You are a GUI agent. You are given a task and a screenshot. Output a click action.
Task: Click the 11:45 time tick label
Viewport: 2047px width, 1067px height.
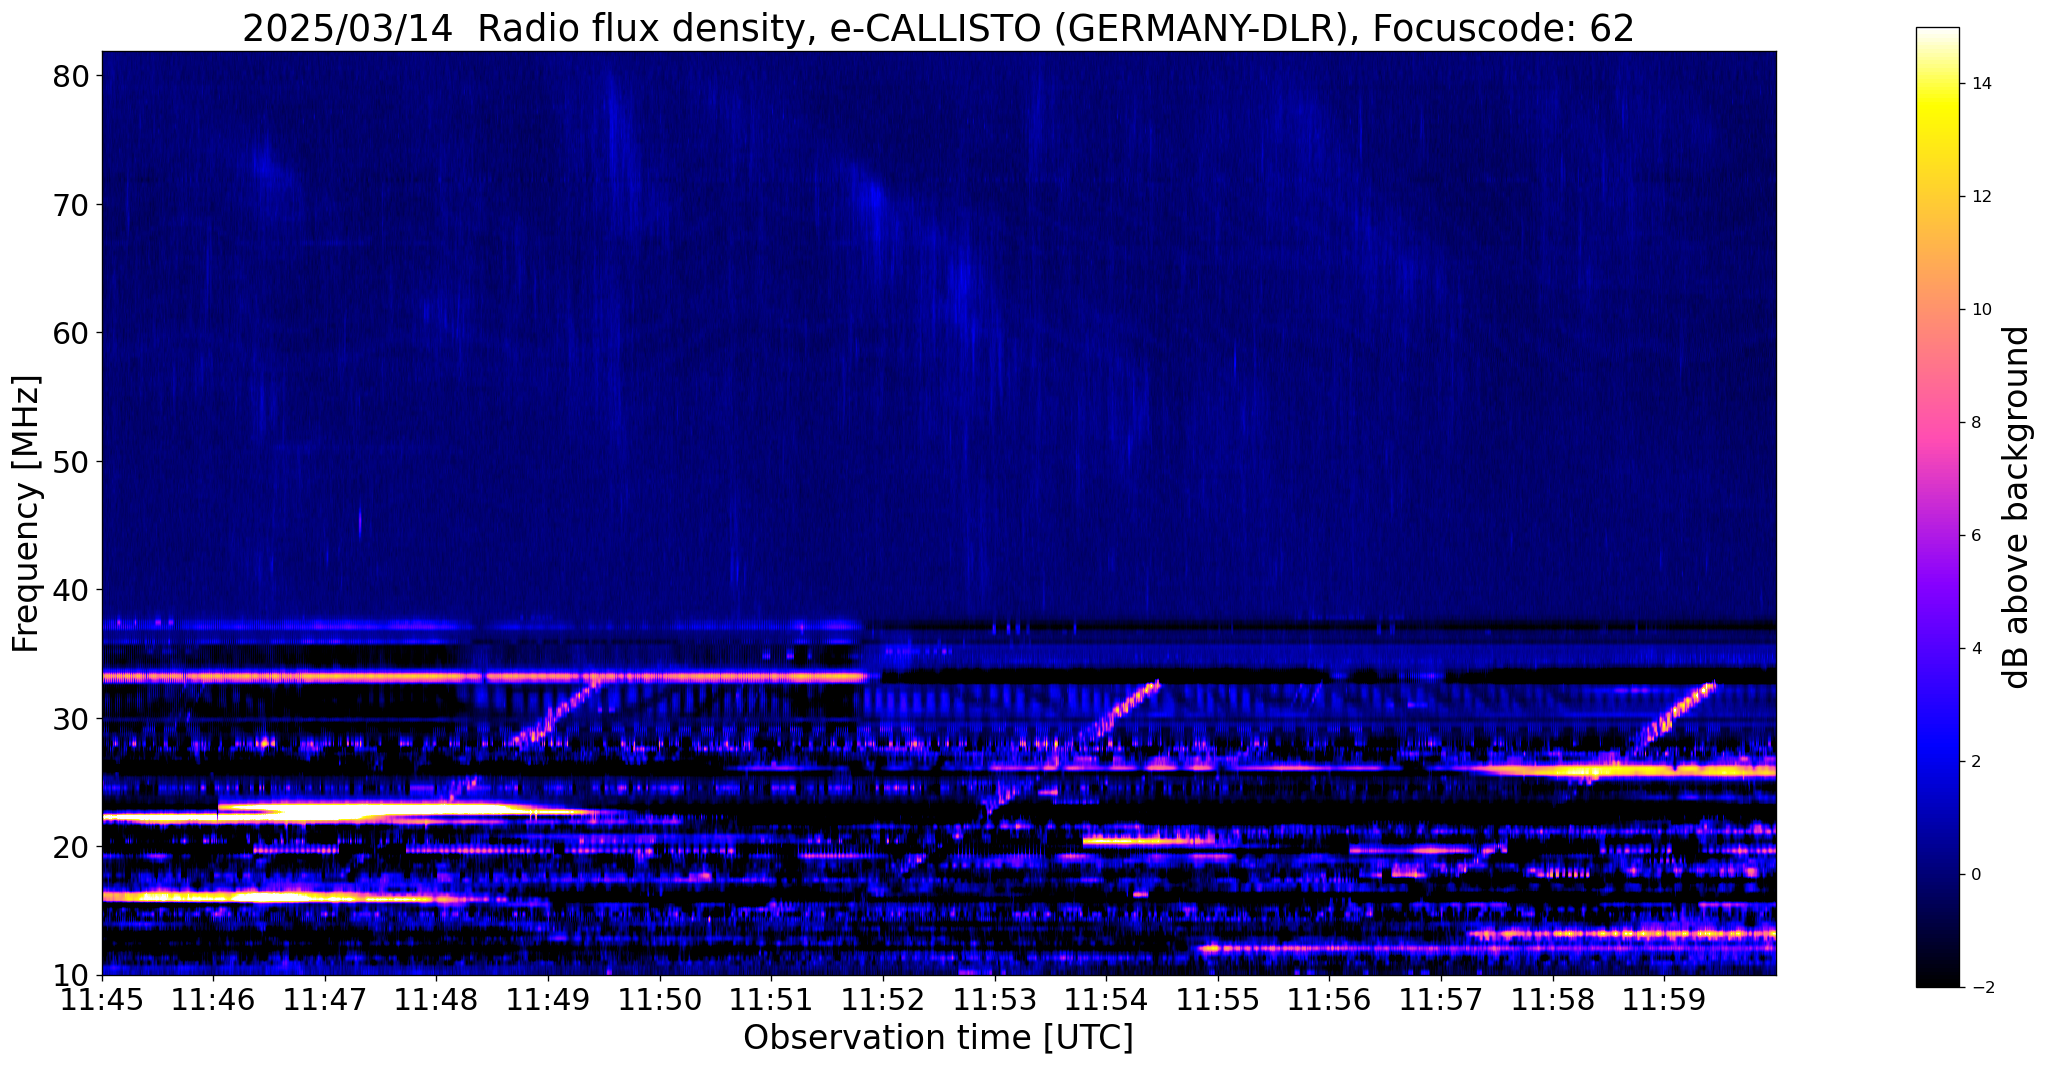[x=102, y=1000]
